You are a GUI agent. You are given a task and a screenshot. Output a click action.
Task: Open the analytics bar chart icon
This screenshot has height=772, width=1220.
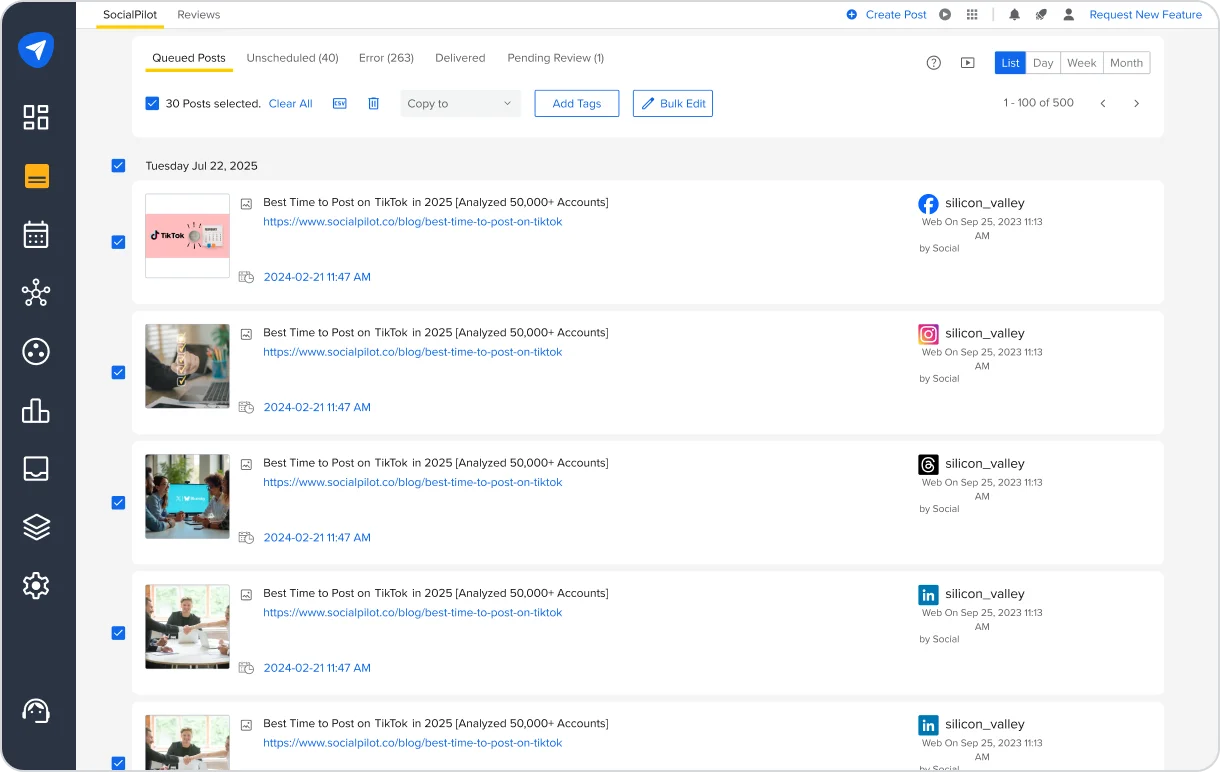coord(36,411)
